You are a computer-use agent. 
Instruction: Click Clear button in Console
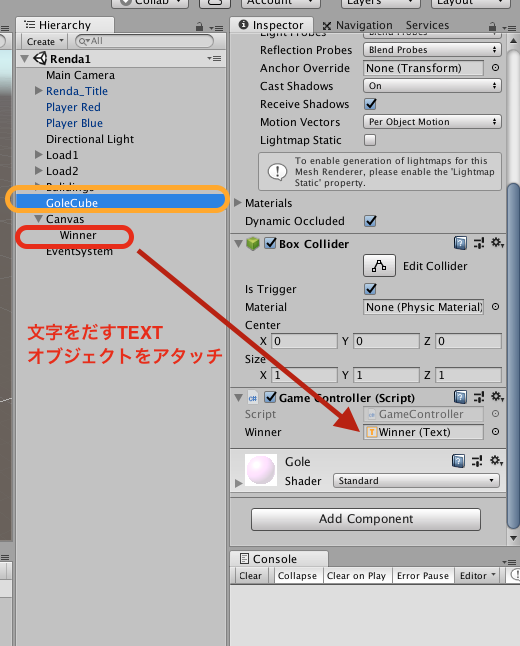251,576
